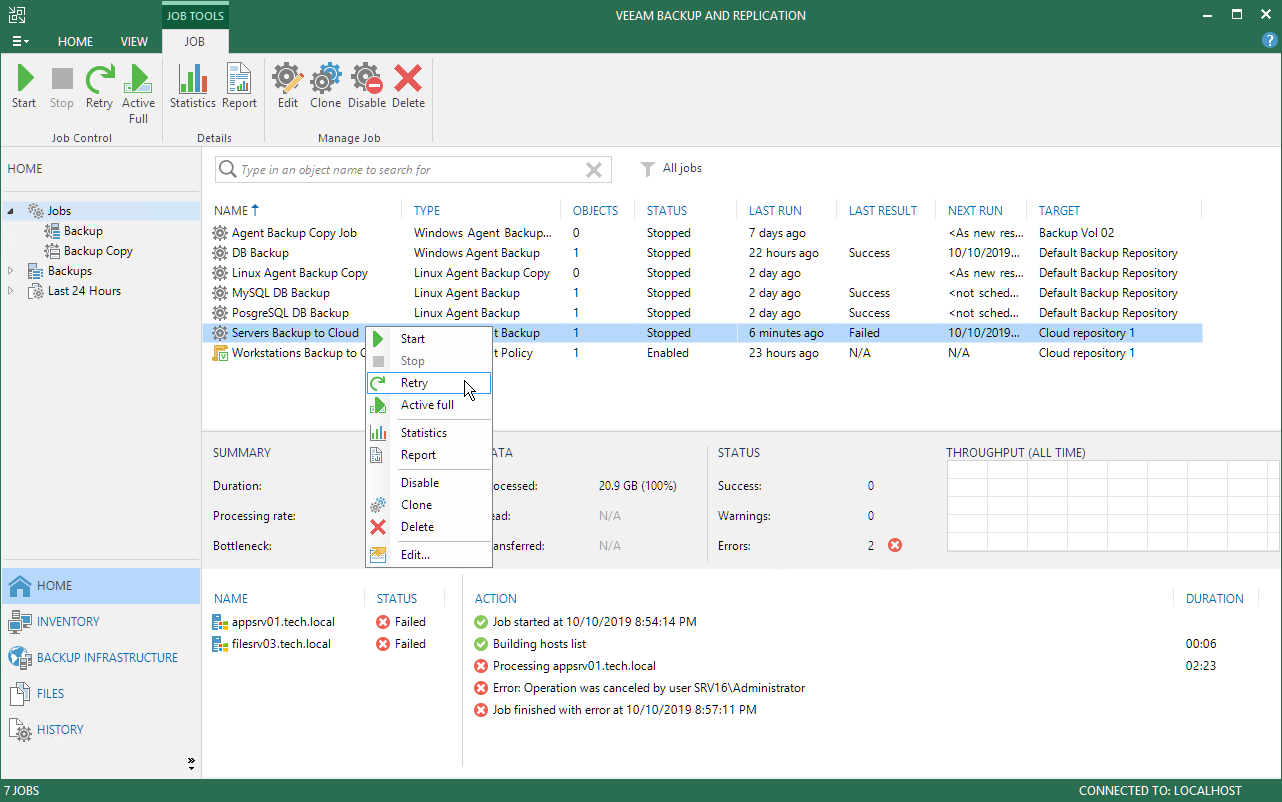Click the 'Job finished with error' action entry
Screen dimensions: 1282x802
(x=624, y=710)
